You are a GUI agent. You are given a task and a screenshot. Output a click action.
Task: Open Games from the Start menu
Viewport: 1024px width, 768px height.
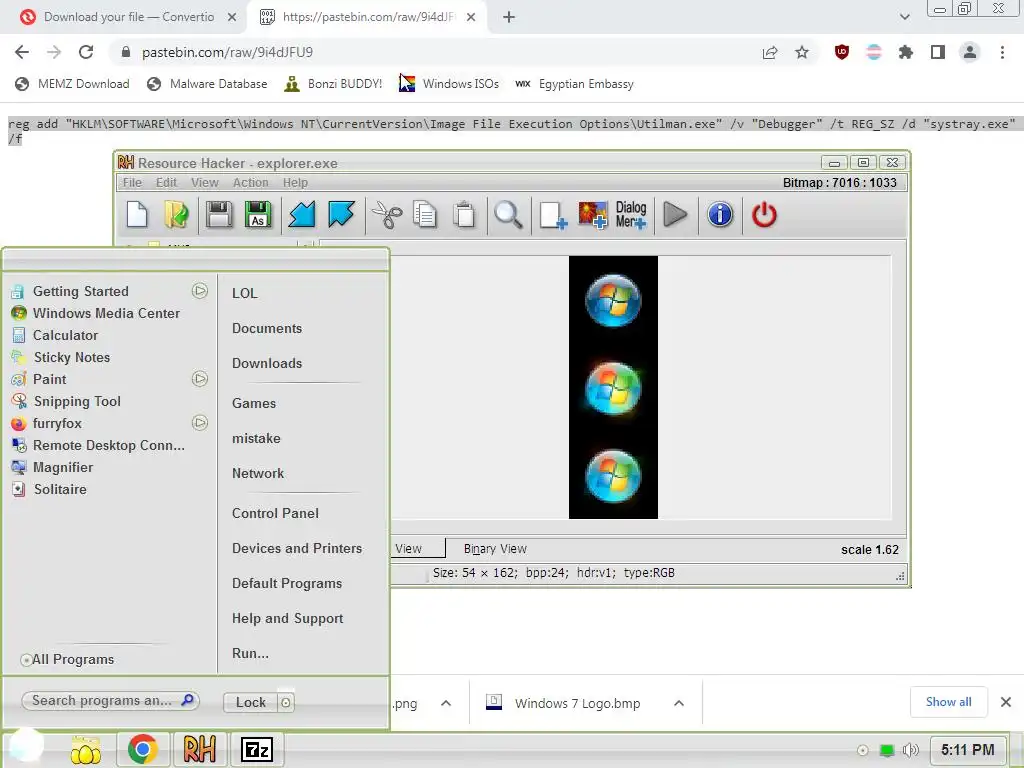pos(254,404)
